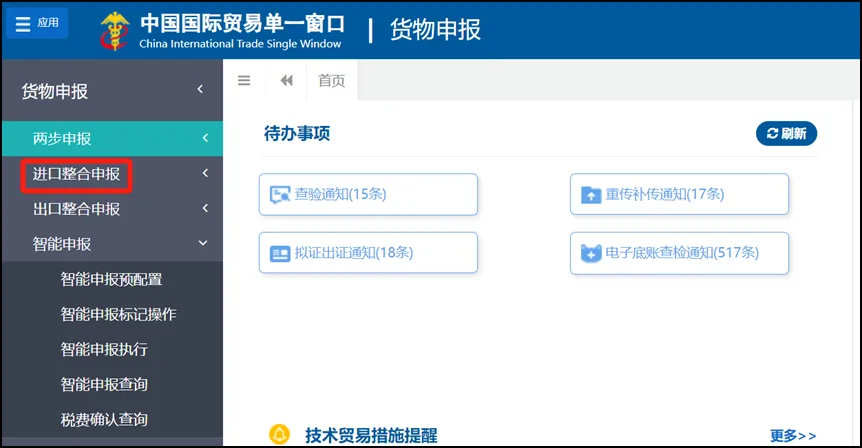The image size is (862, 448).
Task: Expand the 两步申报 chevron
Action: (x=205, y=138)
